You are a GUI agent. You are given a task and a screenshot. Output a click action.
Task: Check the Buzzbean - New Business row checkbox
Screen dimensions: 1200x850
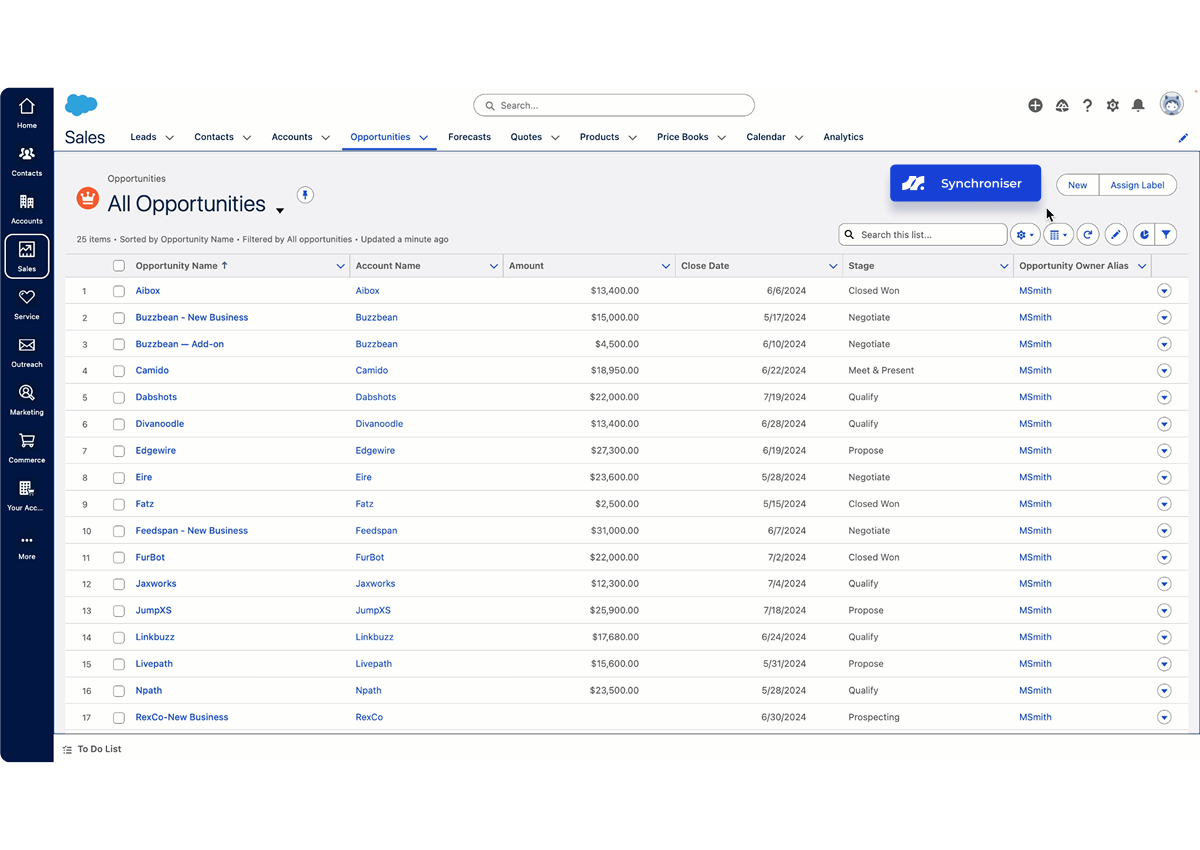point(119,318)
